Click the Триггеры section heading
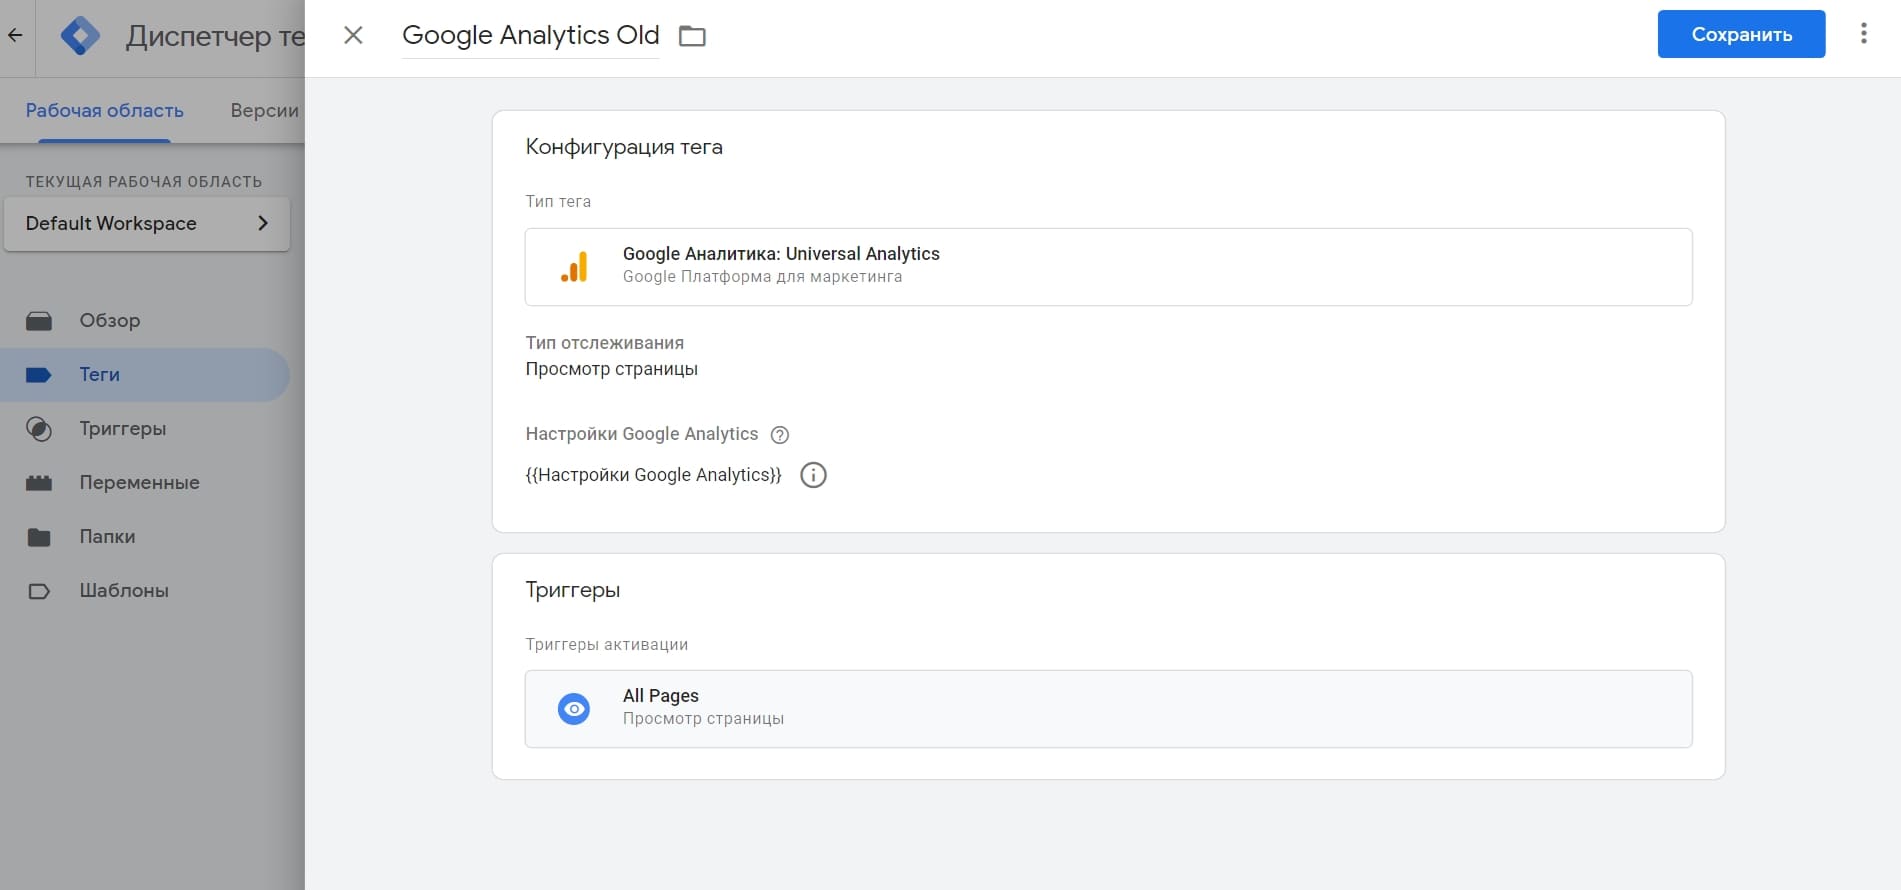1901x890 pixels. [573, 590]
